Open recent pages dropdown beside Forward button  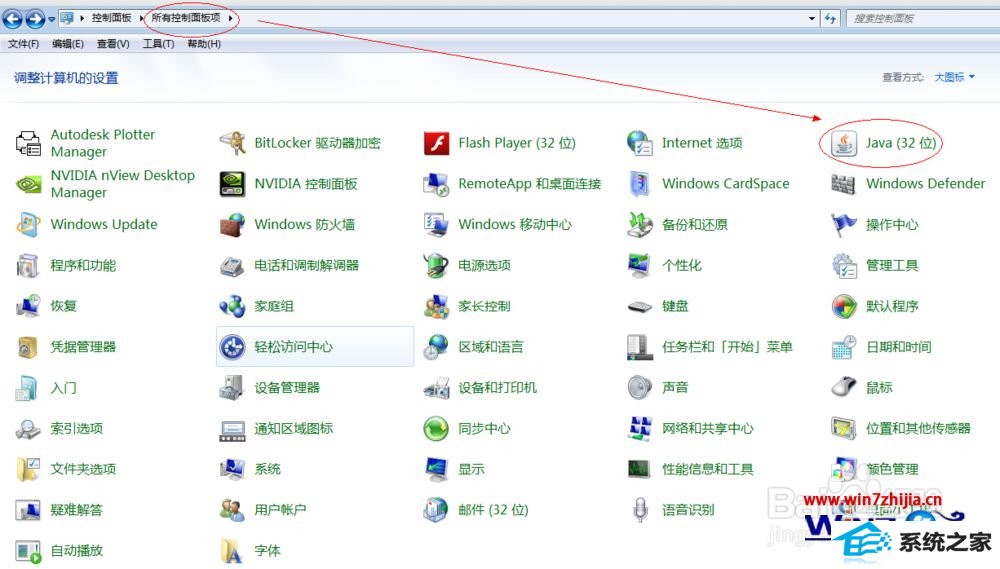(52, 19)
